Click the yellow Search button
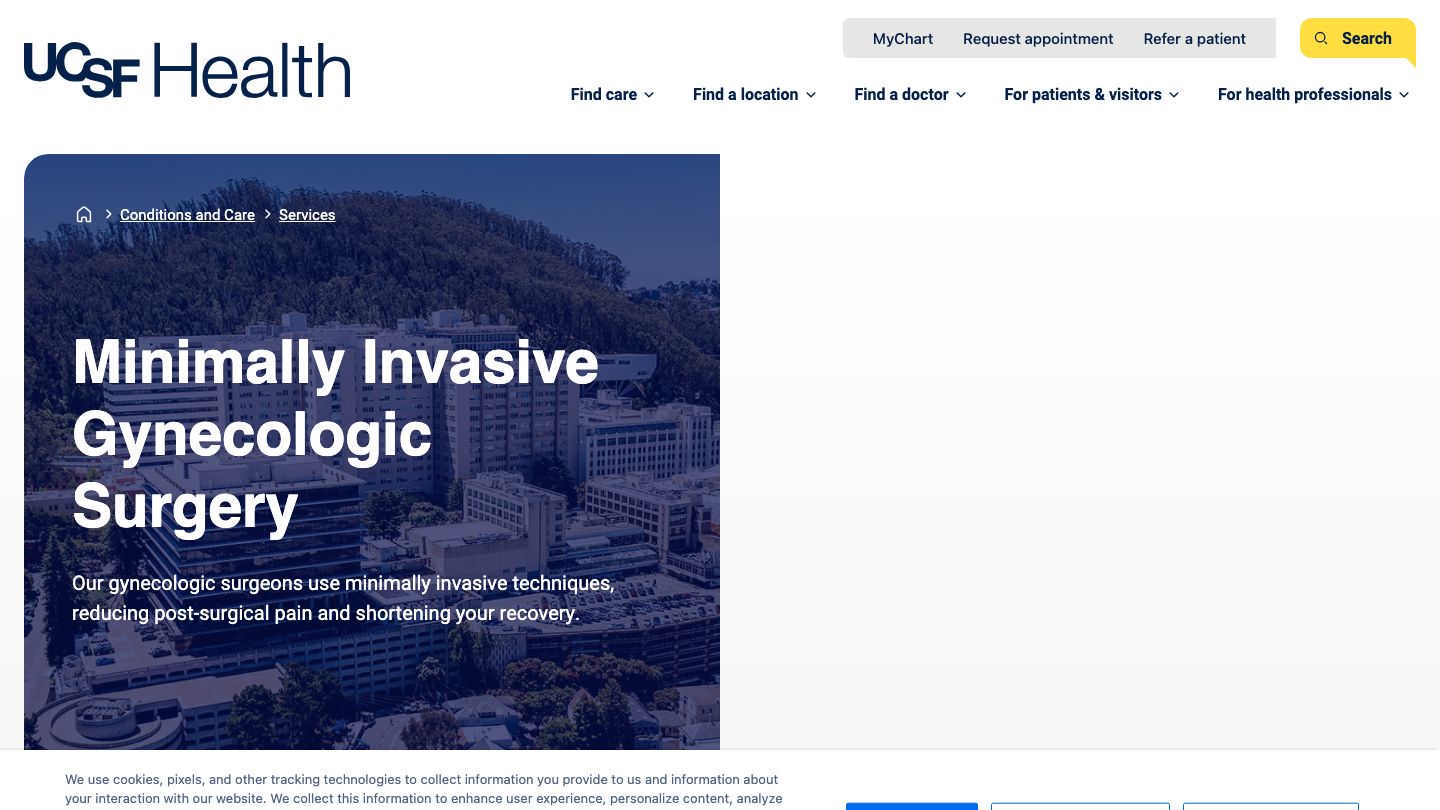Screen dimensions: 1440x810 click(x=1357, y=38)
